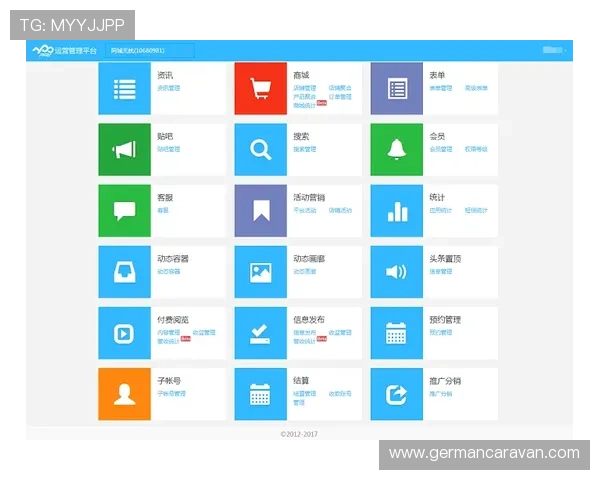Open the 客服 speech bubble icon tile
Image resolution: width=600 pixels, height=480 pixels.
pyautogui.click(x=124, y=211)
